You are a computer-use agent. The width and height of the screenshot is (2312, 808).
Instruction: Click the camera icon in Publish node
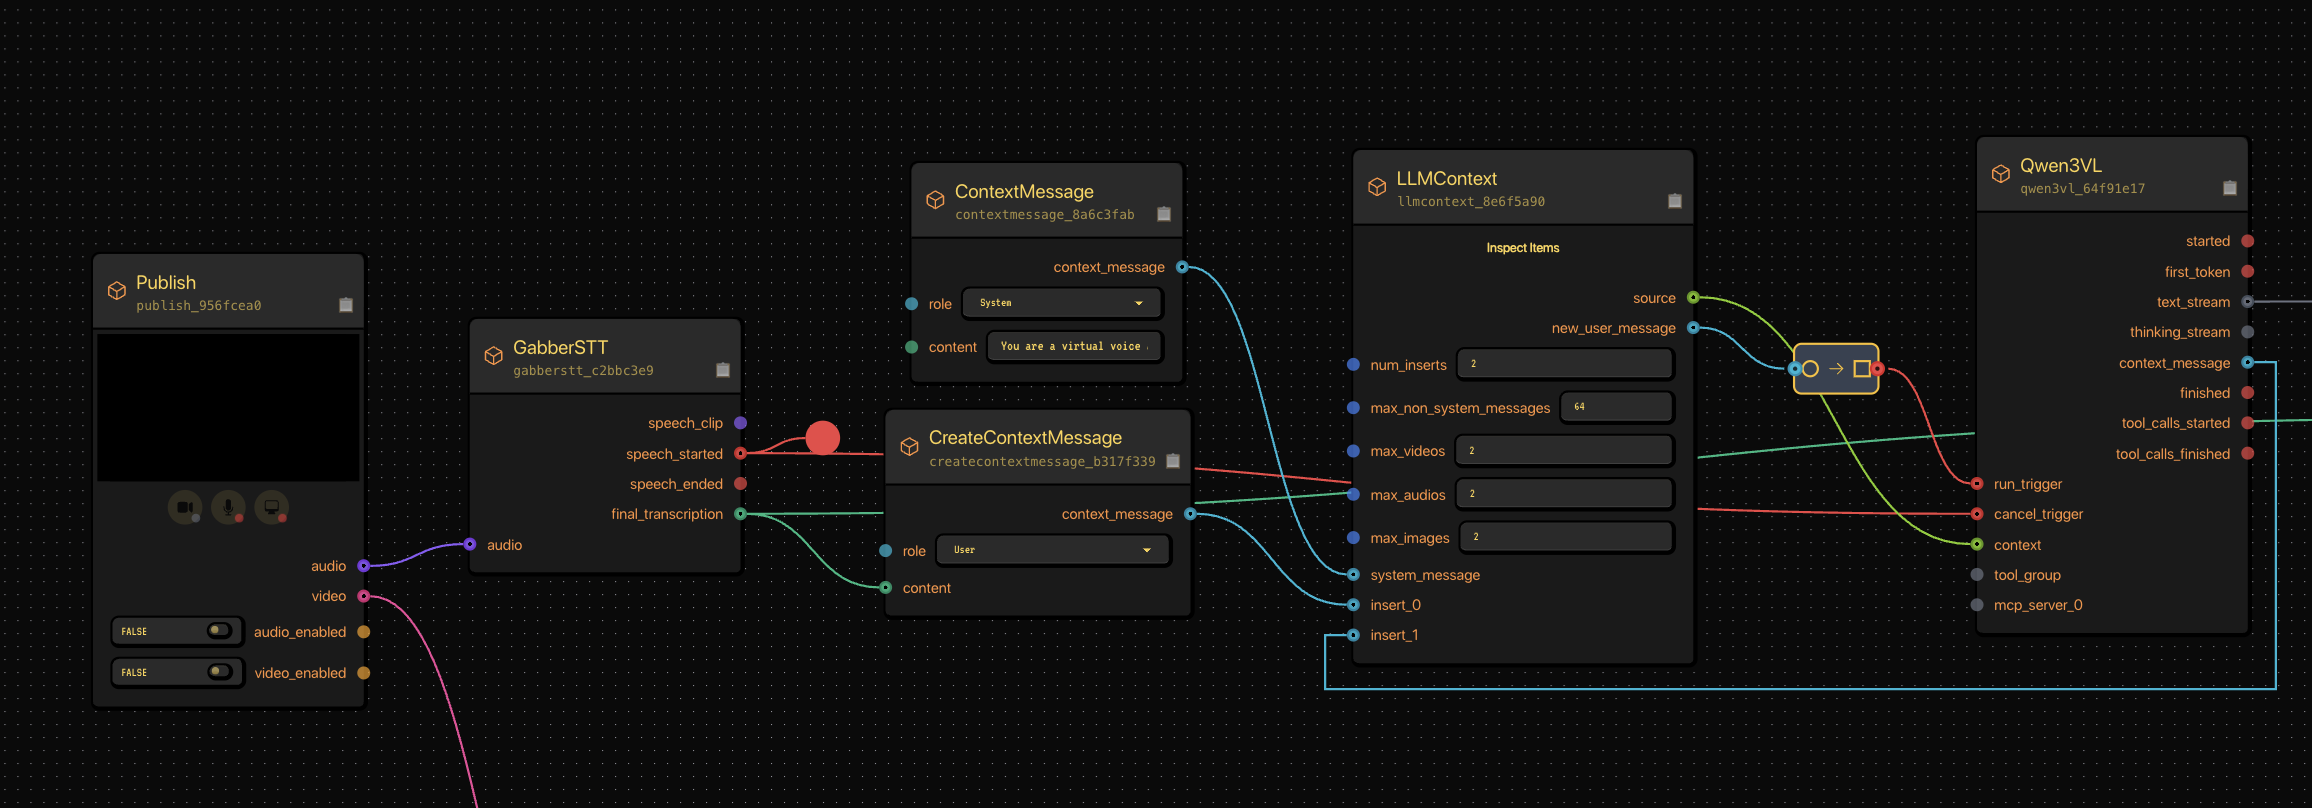pyautogui.click(x=185, y=507)
